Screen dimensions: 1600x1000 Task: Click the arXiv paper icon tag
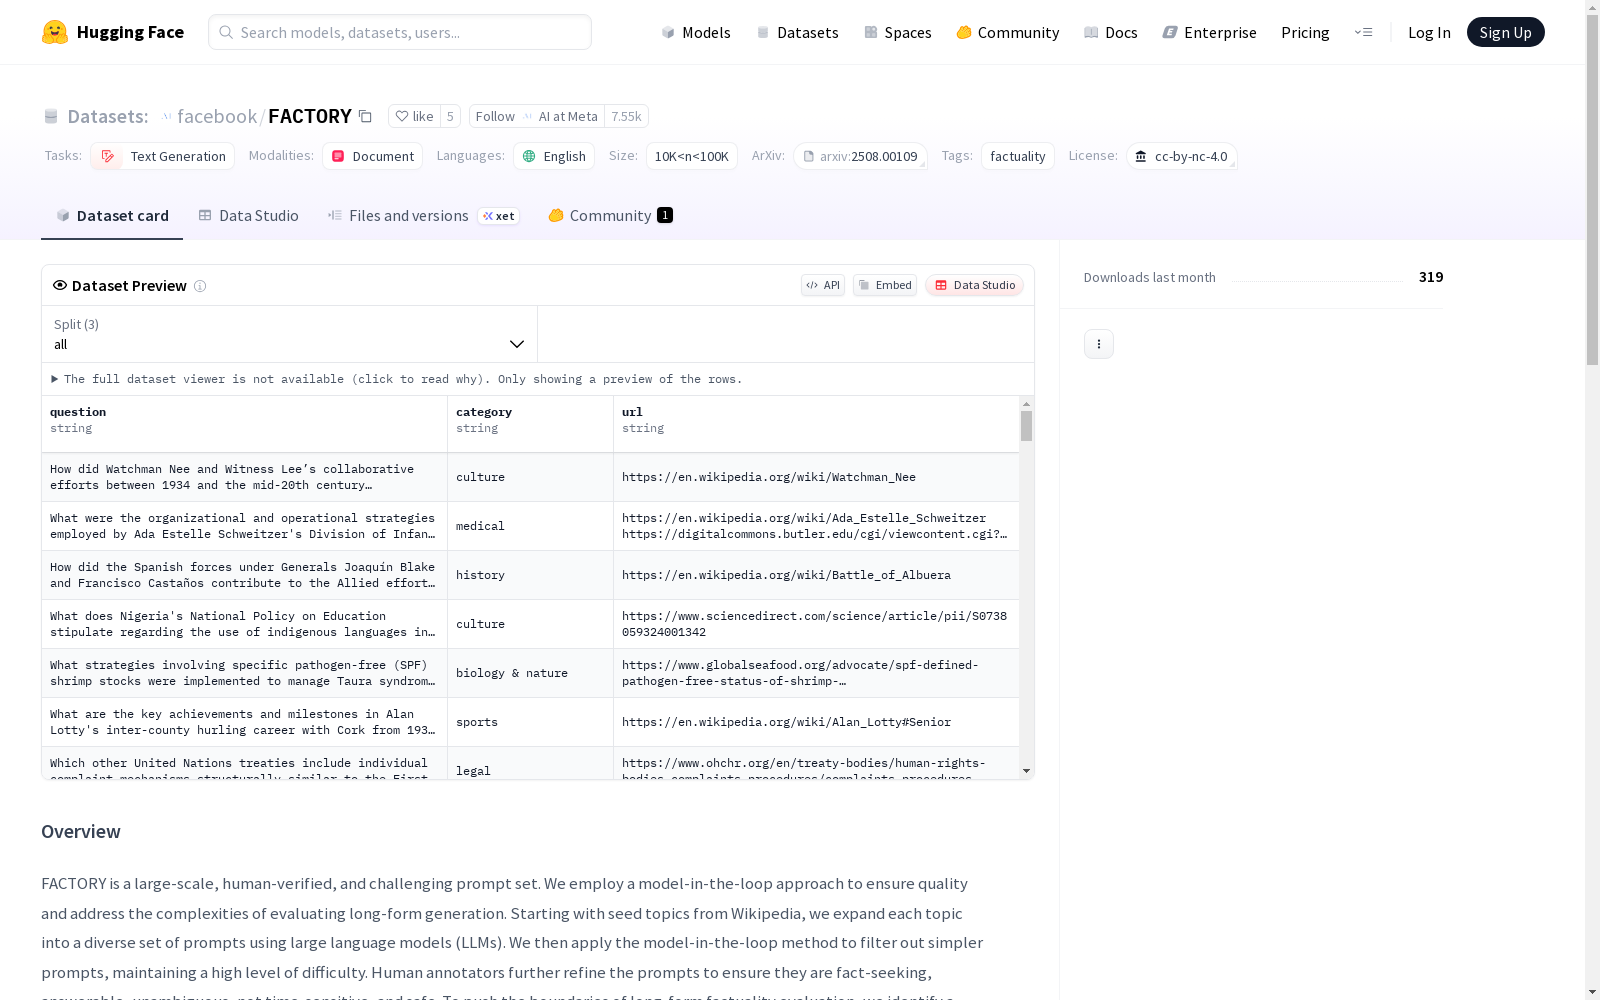pyautogui.click(x=809, y=156)
